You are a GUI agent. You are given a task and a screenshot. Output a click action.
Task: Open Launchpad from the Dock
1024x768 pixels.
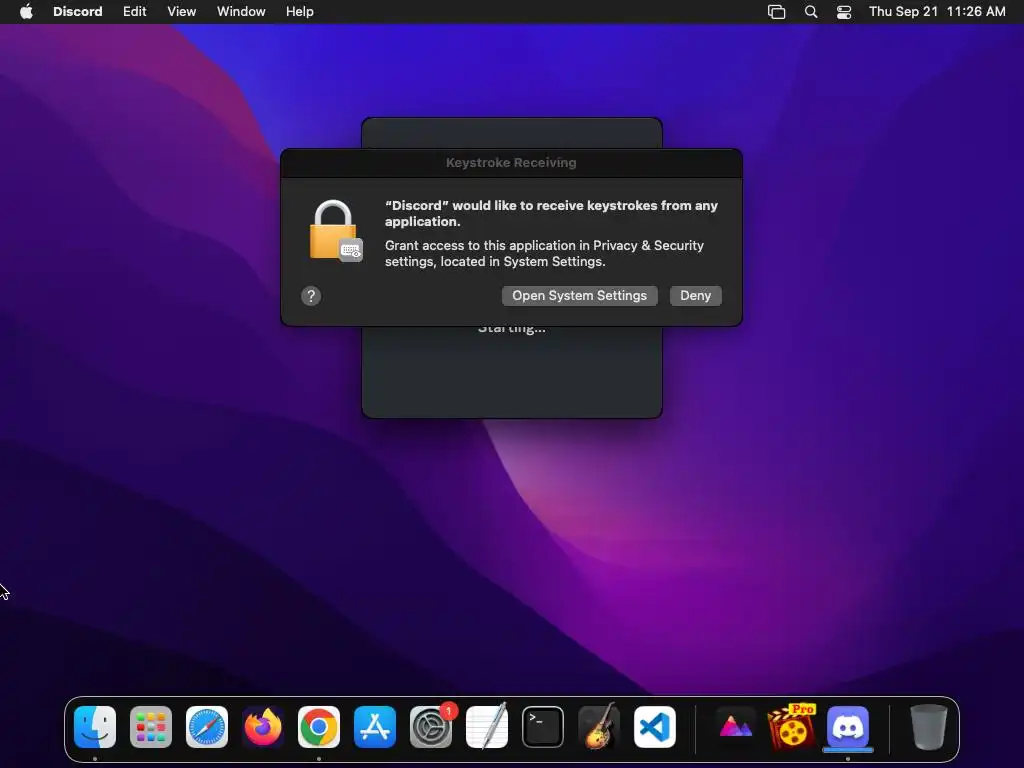(151, 727)
